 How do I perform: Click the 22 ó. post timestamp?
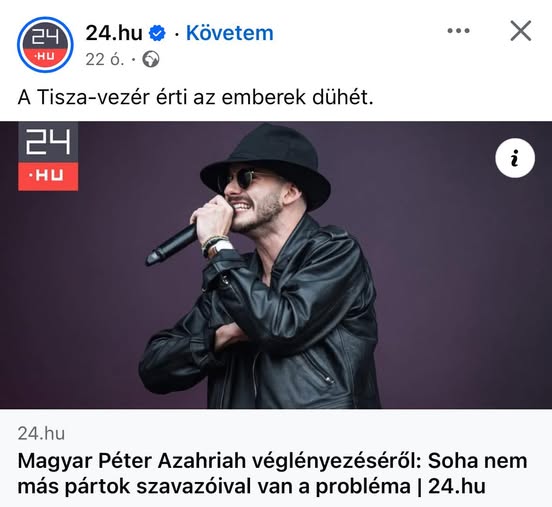[105, 60]
